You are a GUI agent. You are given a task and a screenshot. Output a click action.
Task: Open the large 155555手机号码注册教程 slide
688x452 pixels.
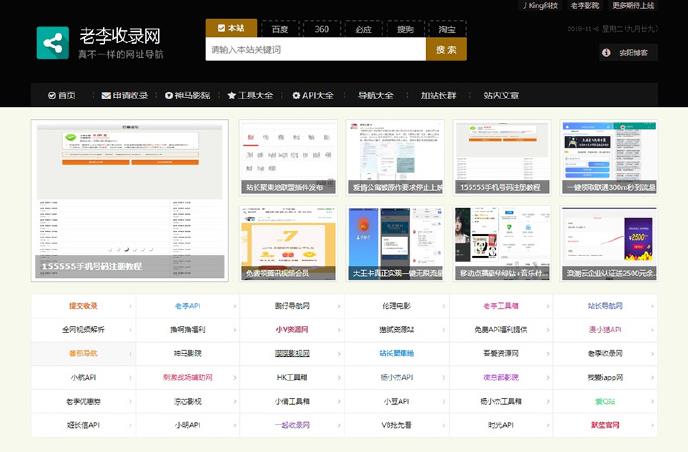pyautogui.click(x=130, y=200)
